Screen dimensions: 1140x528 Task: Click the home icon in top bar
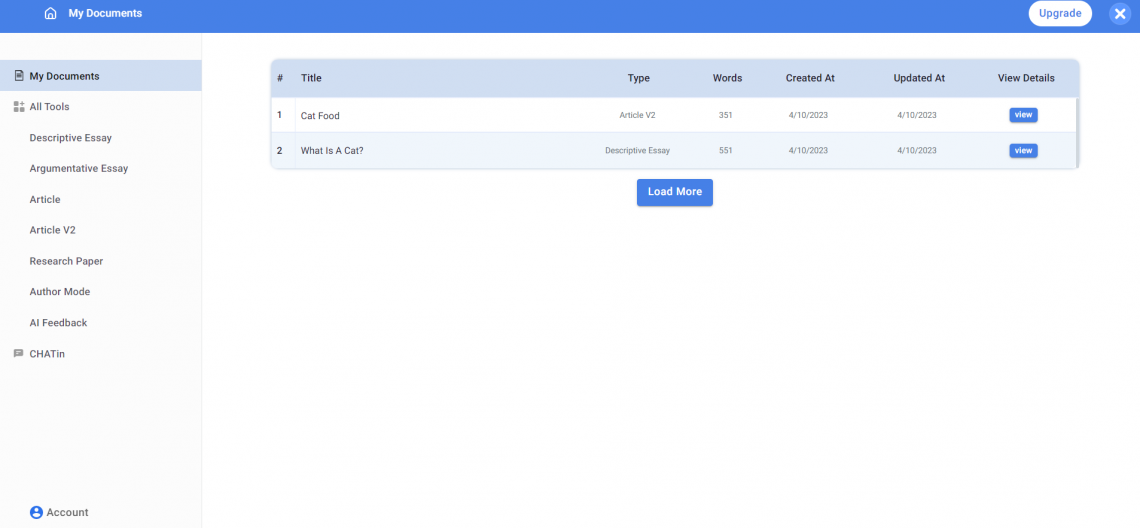coord(51,14)
